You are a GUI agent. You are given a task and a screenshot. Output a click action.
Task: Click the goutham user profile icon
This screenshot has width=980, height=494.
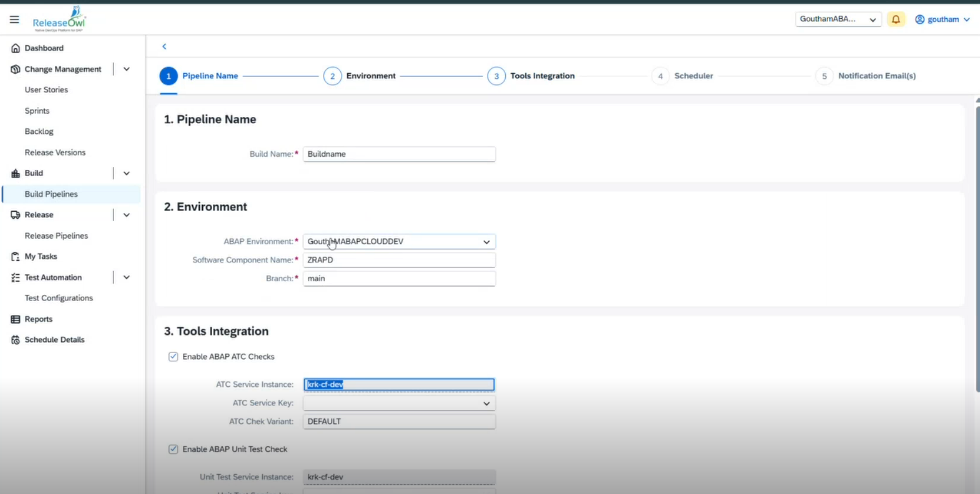[x=920, y=19]
